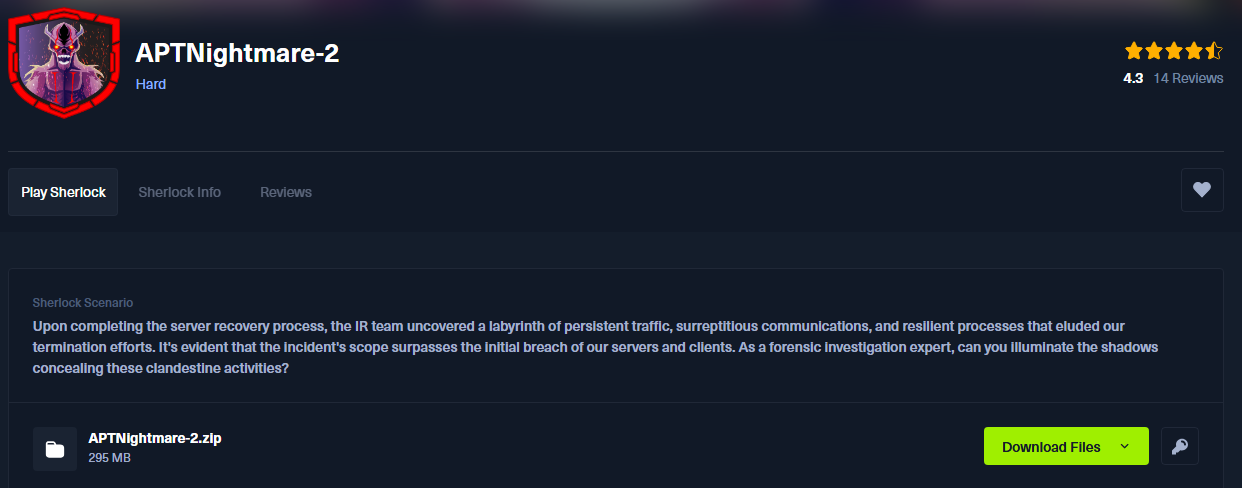Click the middle third rating star
The width and height of the screenshot is (1242, 488).
(1173, 51)
